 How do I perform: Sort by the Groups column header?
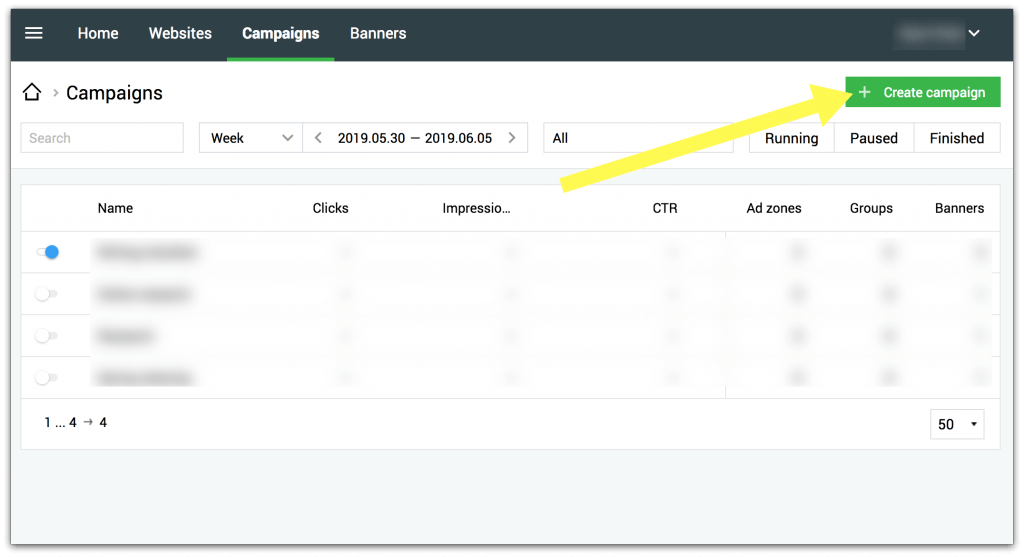871,208
